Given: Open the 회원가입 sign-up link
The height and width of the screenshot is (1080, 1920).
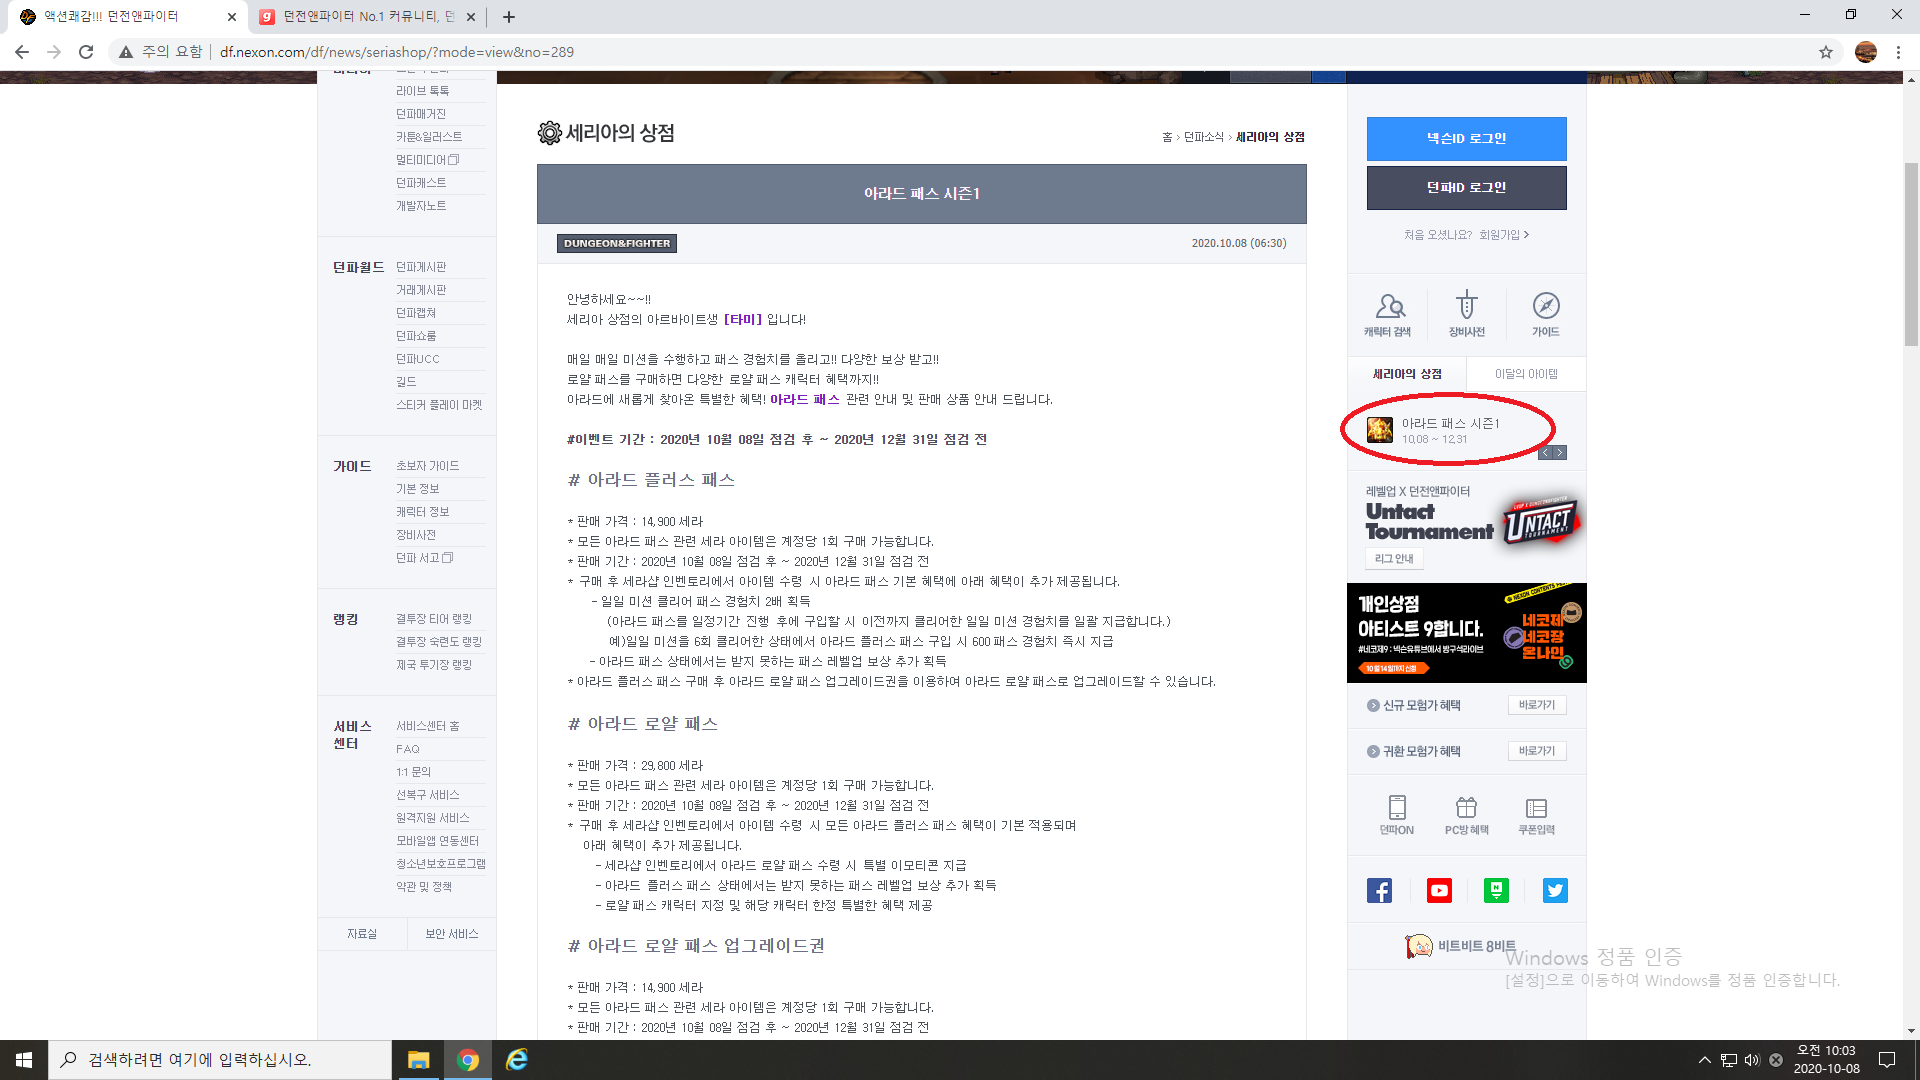Looking at the screenshot, I should pyautogui.click(x=1504, y=235).
